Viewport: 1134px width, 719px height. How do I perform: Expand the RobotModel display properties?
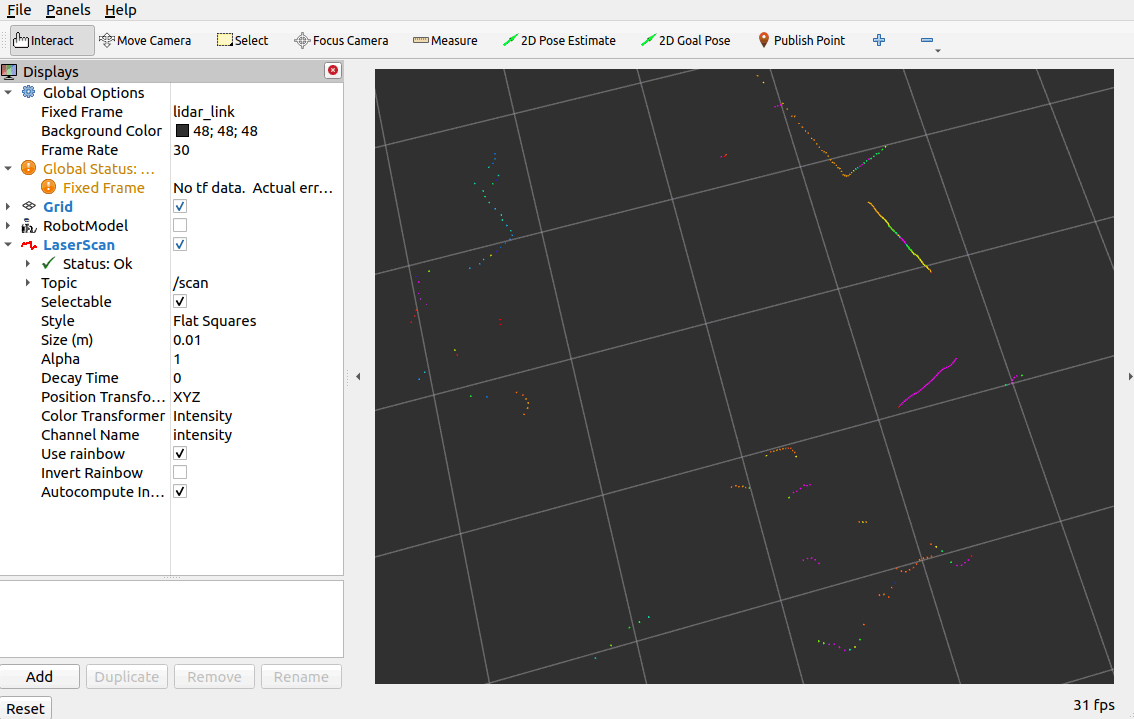[8, 226]
